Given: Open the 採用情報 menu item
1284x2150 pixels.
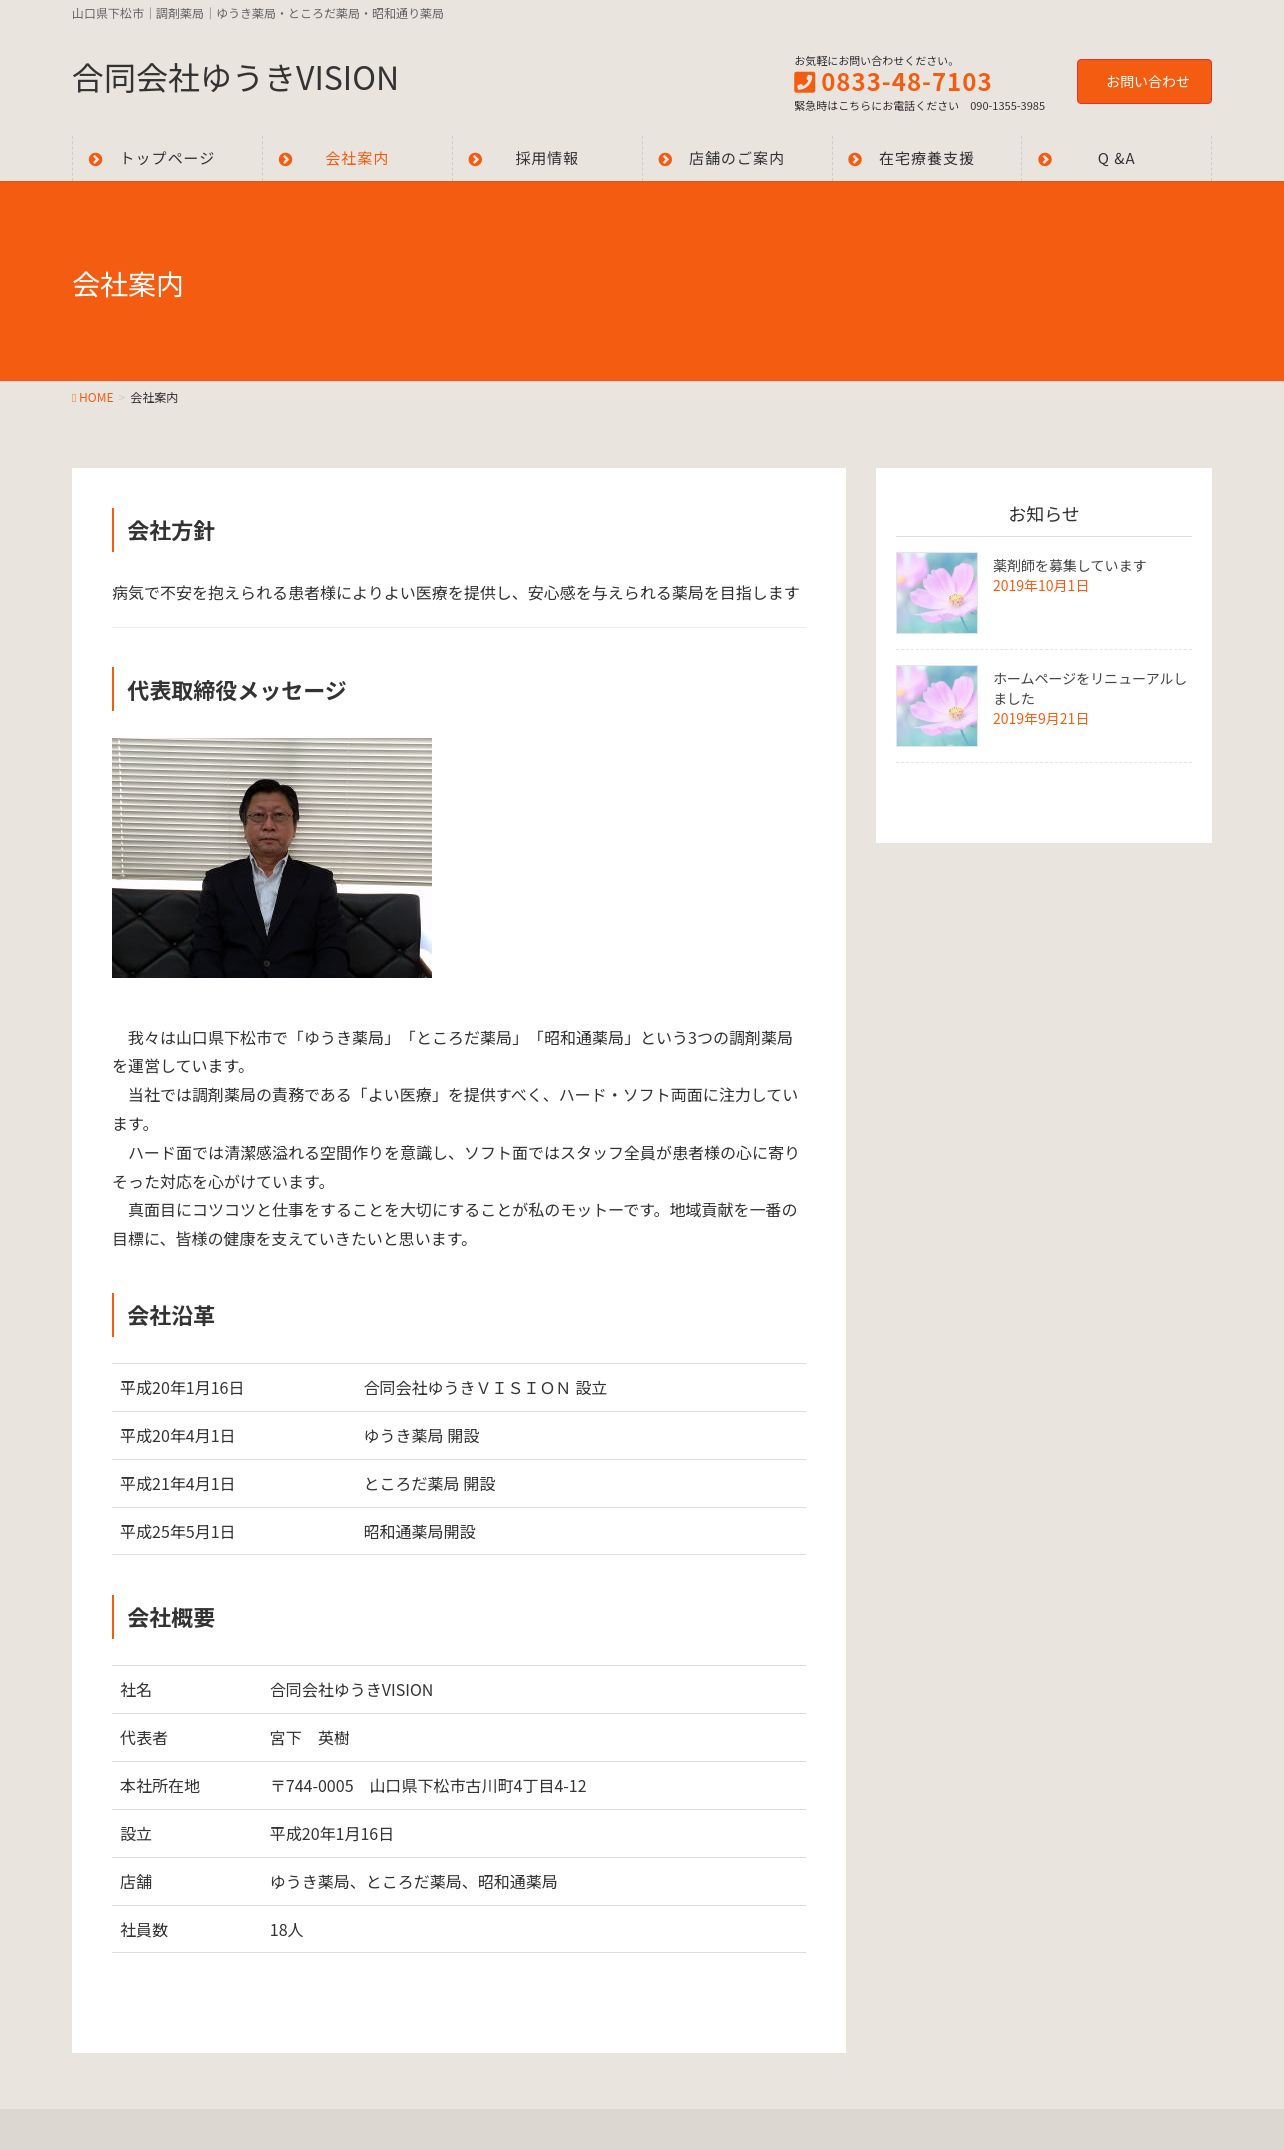Looking at the screenshot, I should [x=547, y=158].
